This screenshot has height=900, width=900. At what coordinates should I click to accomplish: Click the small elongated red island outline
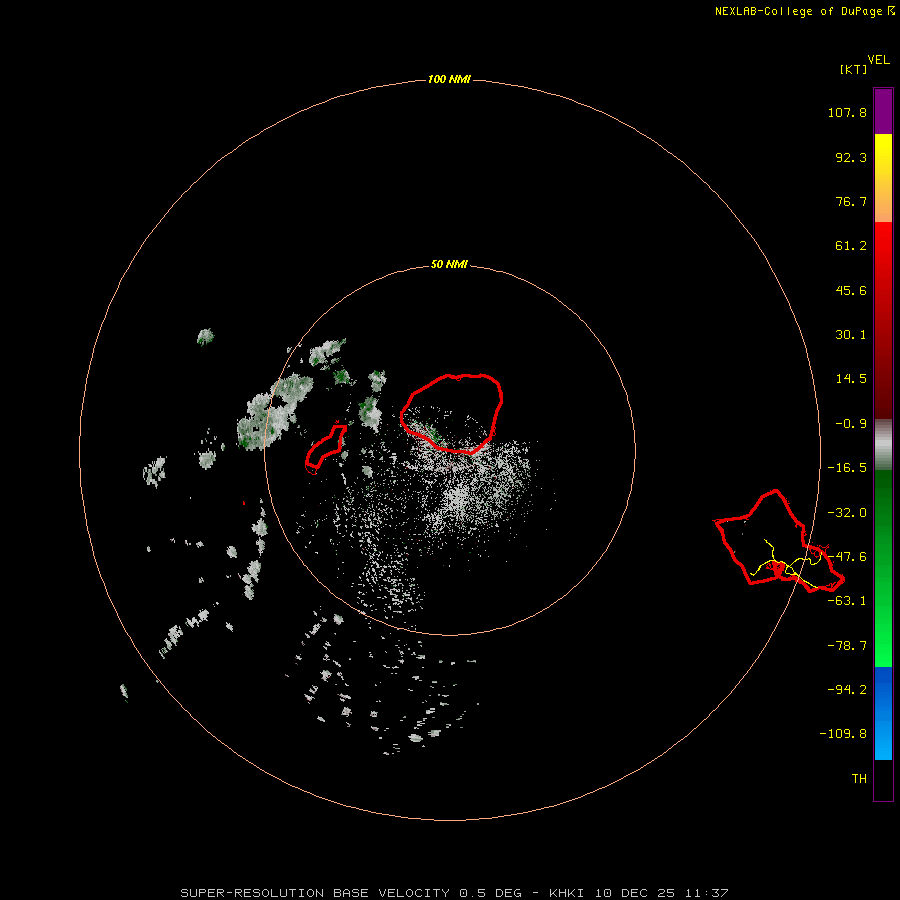coord(325,448)
